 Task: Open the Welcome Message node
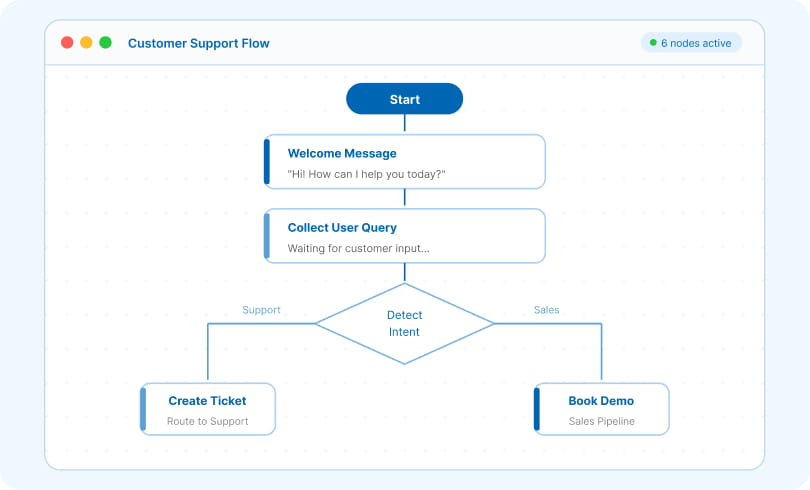point(404,162)
